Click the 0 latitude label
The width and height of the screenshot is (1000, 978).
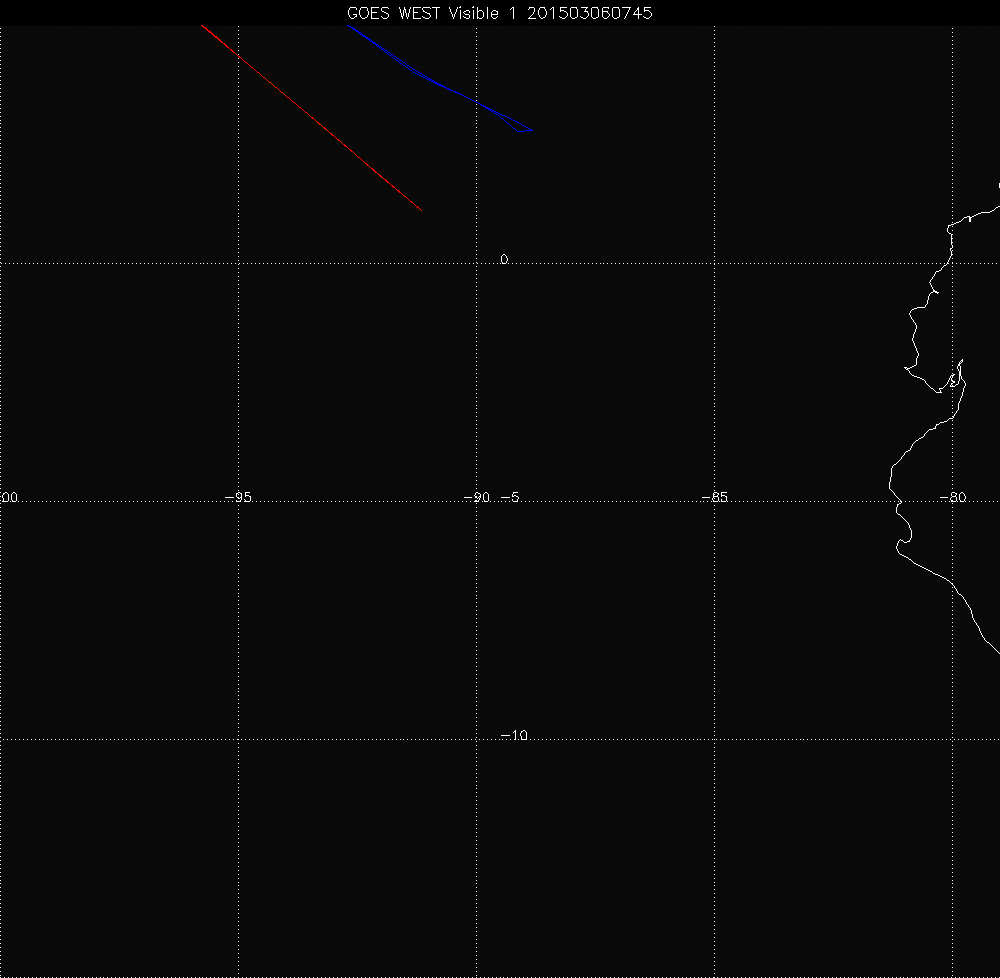(504, 260)
